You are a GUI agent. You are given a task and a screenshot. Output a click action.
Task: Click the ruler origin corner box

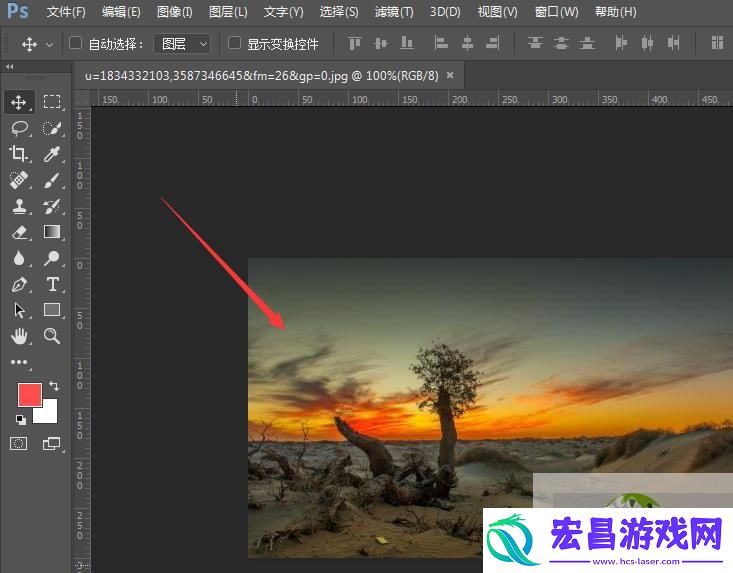tap(82, 99)
